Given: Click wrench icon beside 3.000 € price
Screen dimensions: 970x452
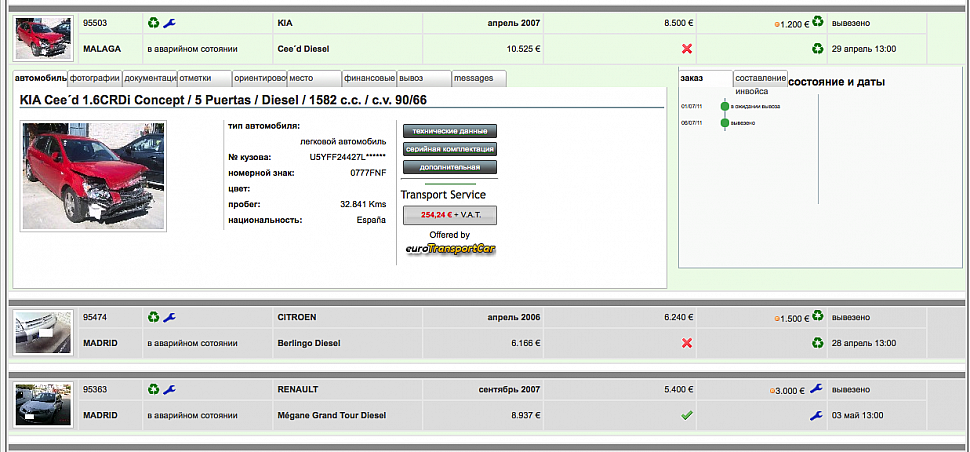Looking at the screenshot, I should tap(817, 389).
